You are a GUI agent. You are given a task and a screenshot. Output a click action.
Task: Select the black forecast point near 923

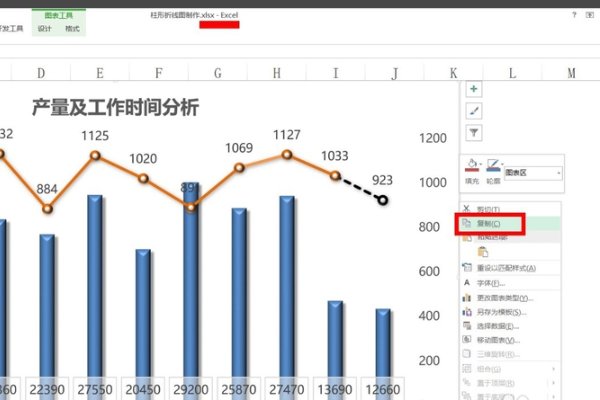point(382,200)
